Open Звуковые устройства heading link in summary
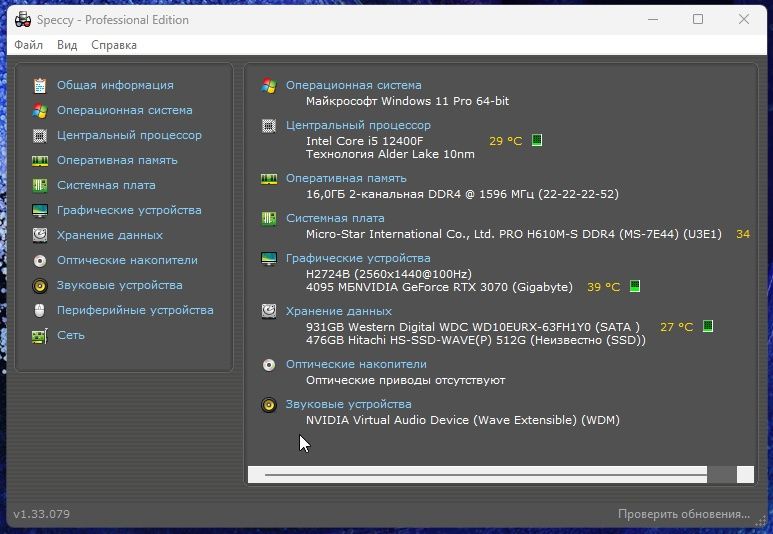The width and height of the screenshot is (773, 534). coord(349,404)
